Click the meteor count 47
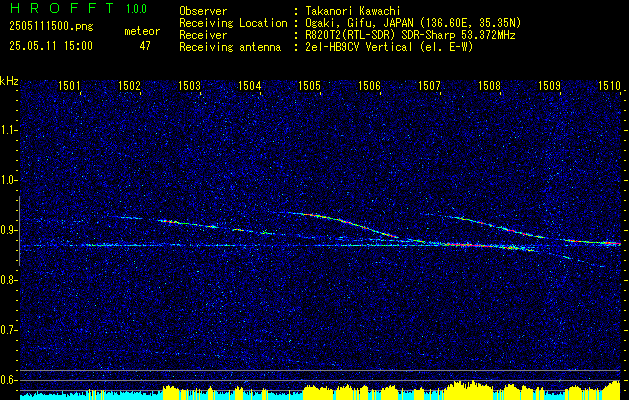Viewport: 629px width, 400px height. click(145, 46)
